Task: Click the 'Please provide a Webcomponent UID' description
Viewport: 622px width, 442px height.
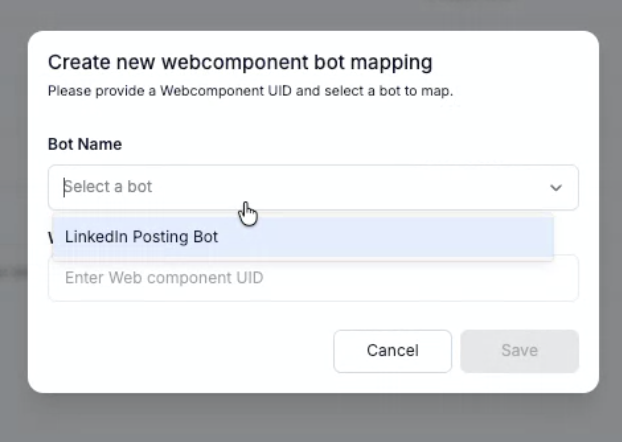Action: coord(250,91)
